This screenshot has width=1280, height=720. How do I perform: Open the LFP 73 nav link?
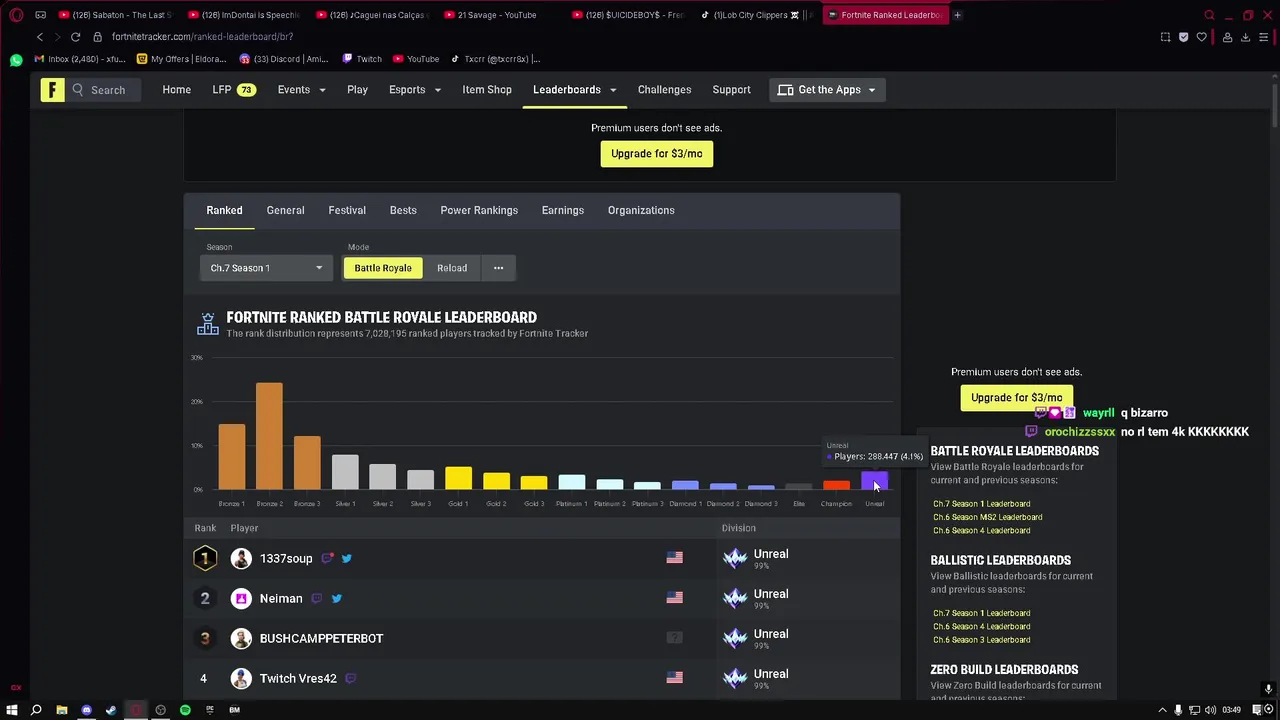click(234, 90)
